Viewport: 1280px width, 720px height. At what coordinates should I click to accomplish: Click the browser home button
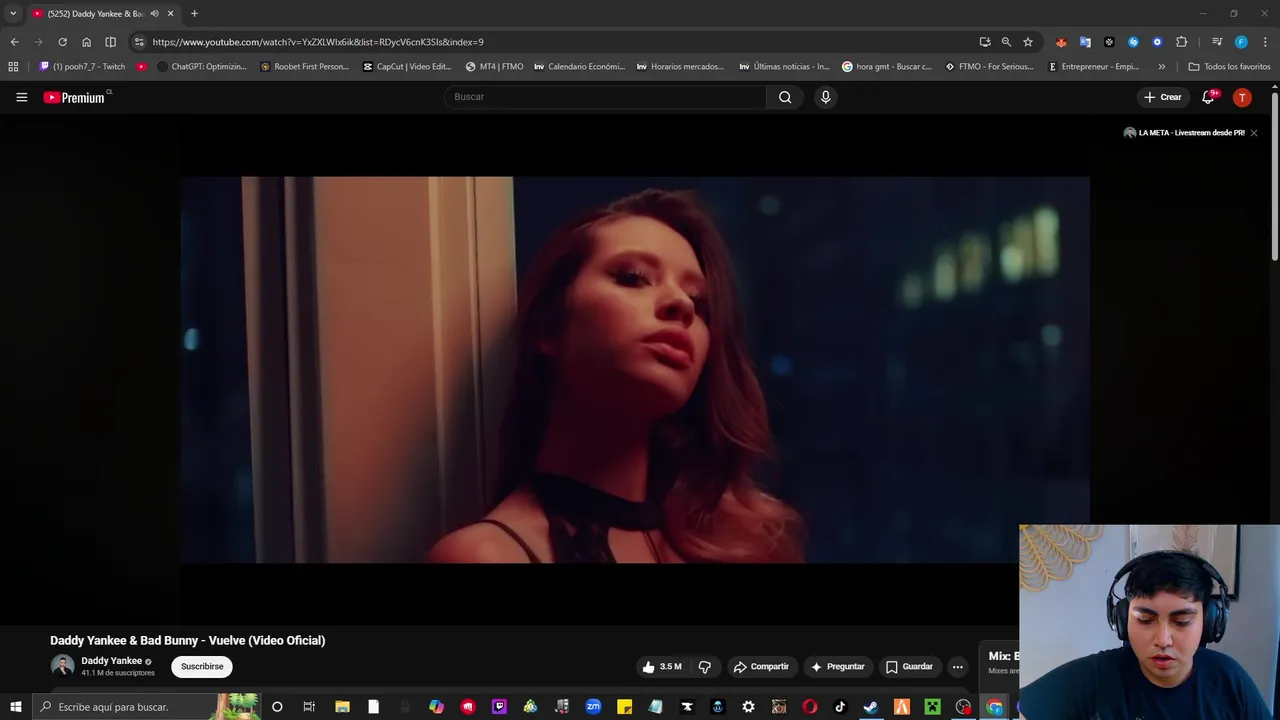tap(86, 42)
